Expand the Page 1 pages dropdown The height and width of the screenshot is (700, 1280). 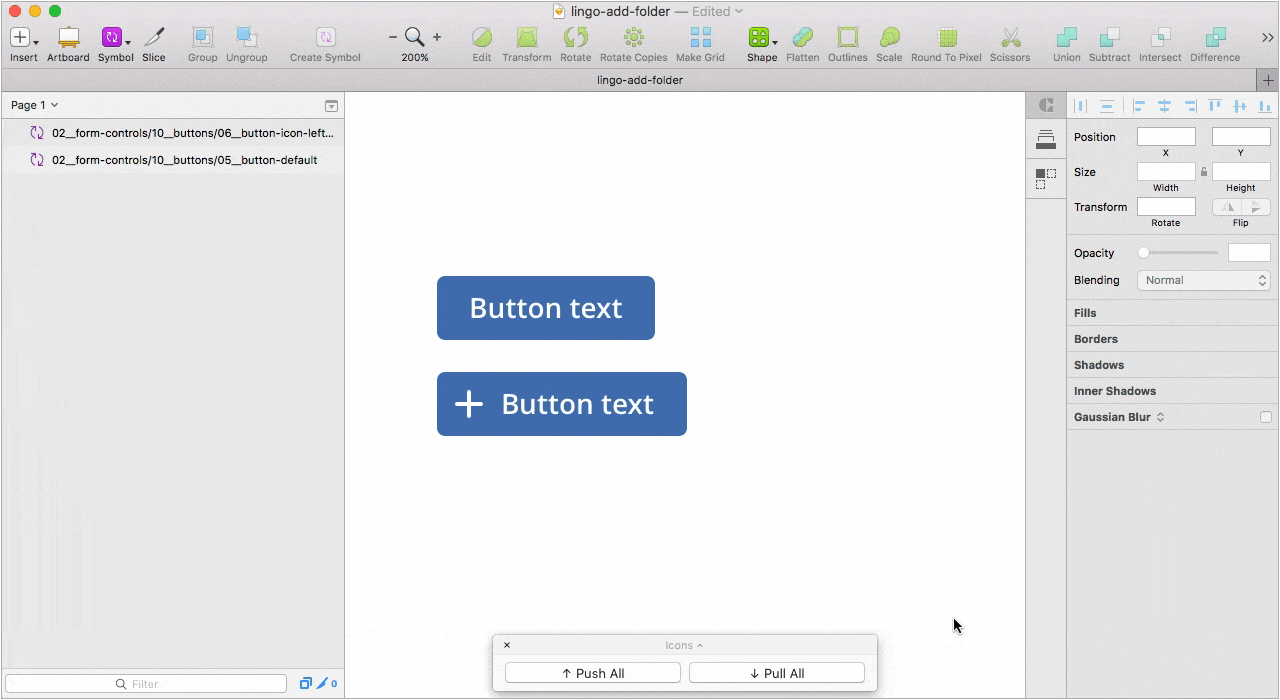tap(35, 105)
